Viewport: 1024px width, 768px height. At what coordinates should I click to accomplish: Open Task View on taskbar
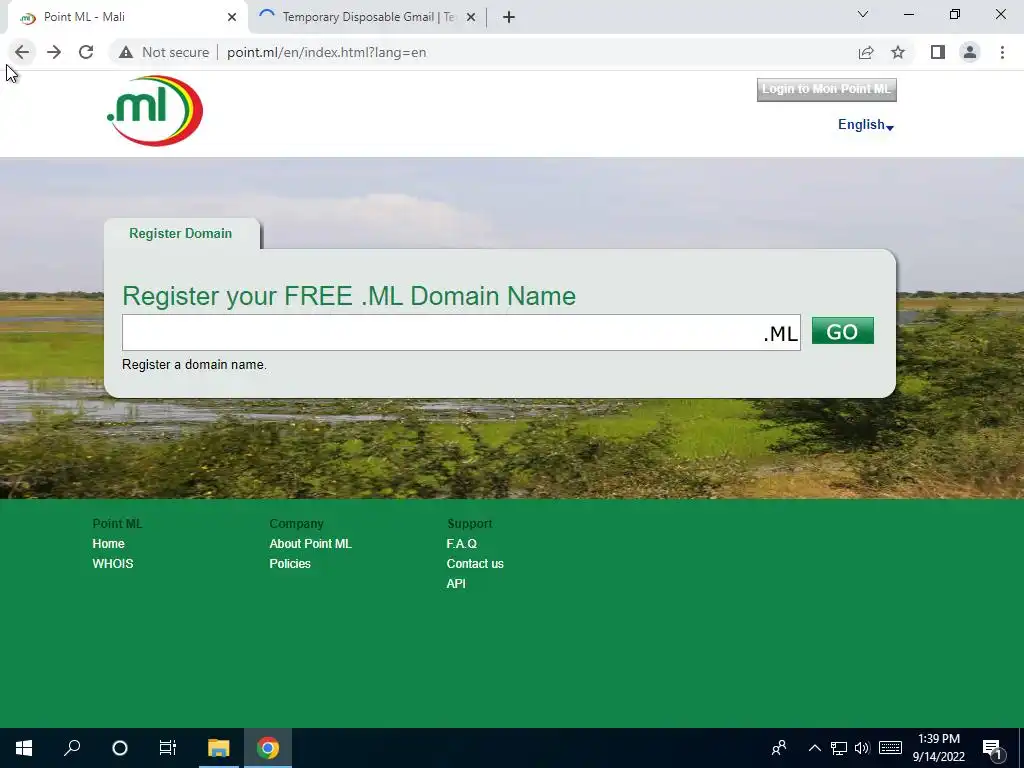click(x=168, y=748)
